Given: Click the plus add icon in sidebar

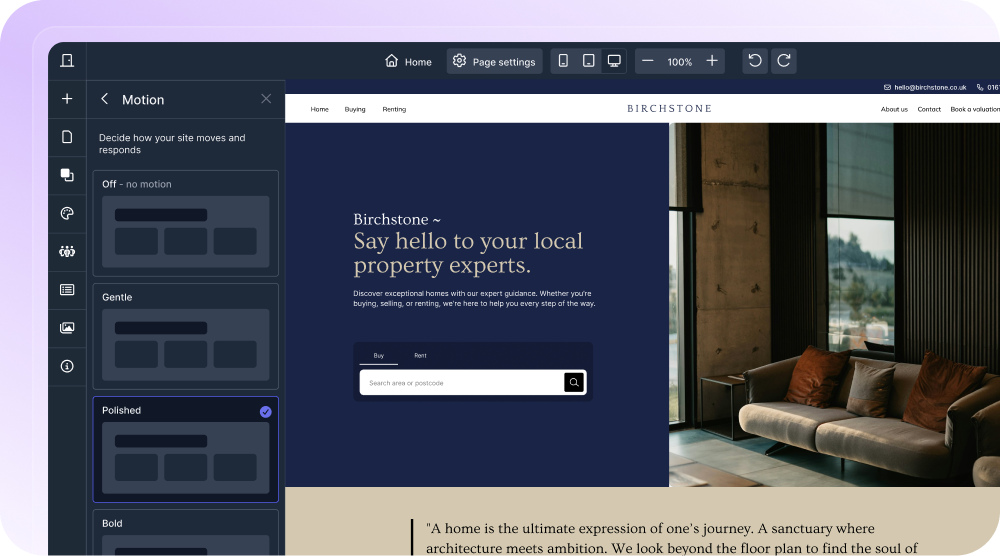Looking at the screenshot, I should pyautogui.click(x=67, y=99).
